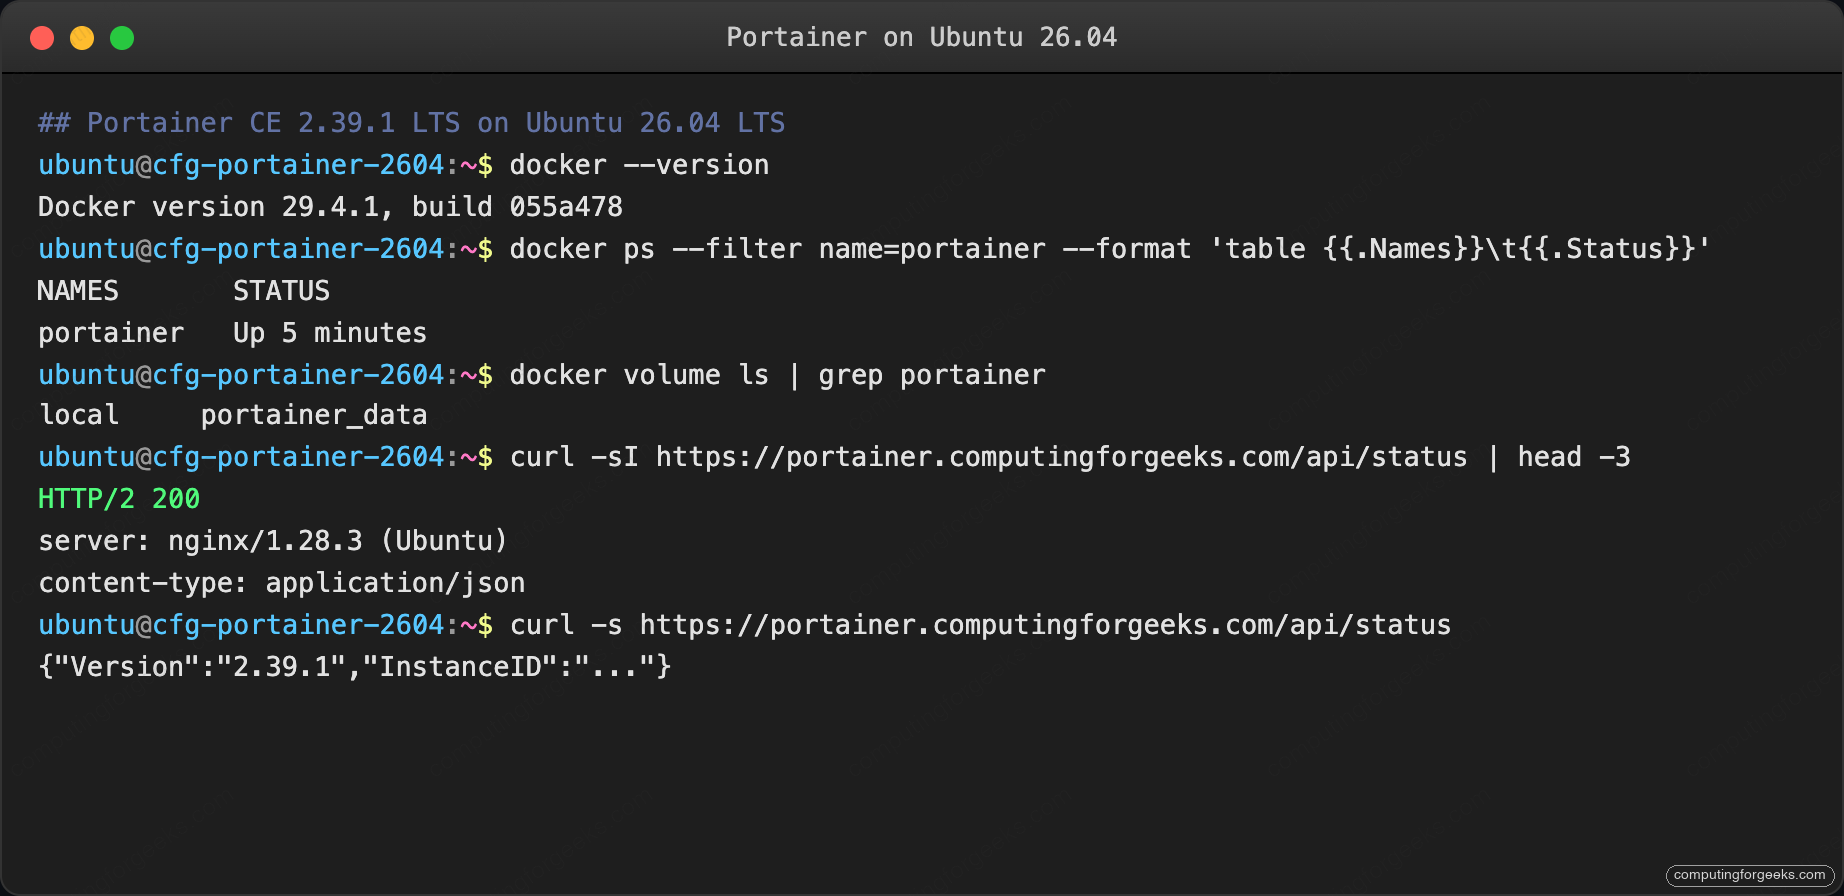Maximize the window with the green button
The height and width of the screenshot is (896, 1844).
[122, 38]
